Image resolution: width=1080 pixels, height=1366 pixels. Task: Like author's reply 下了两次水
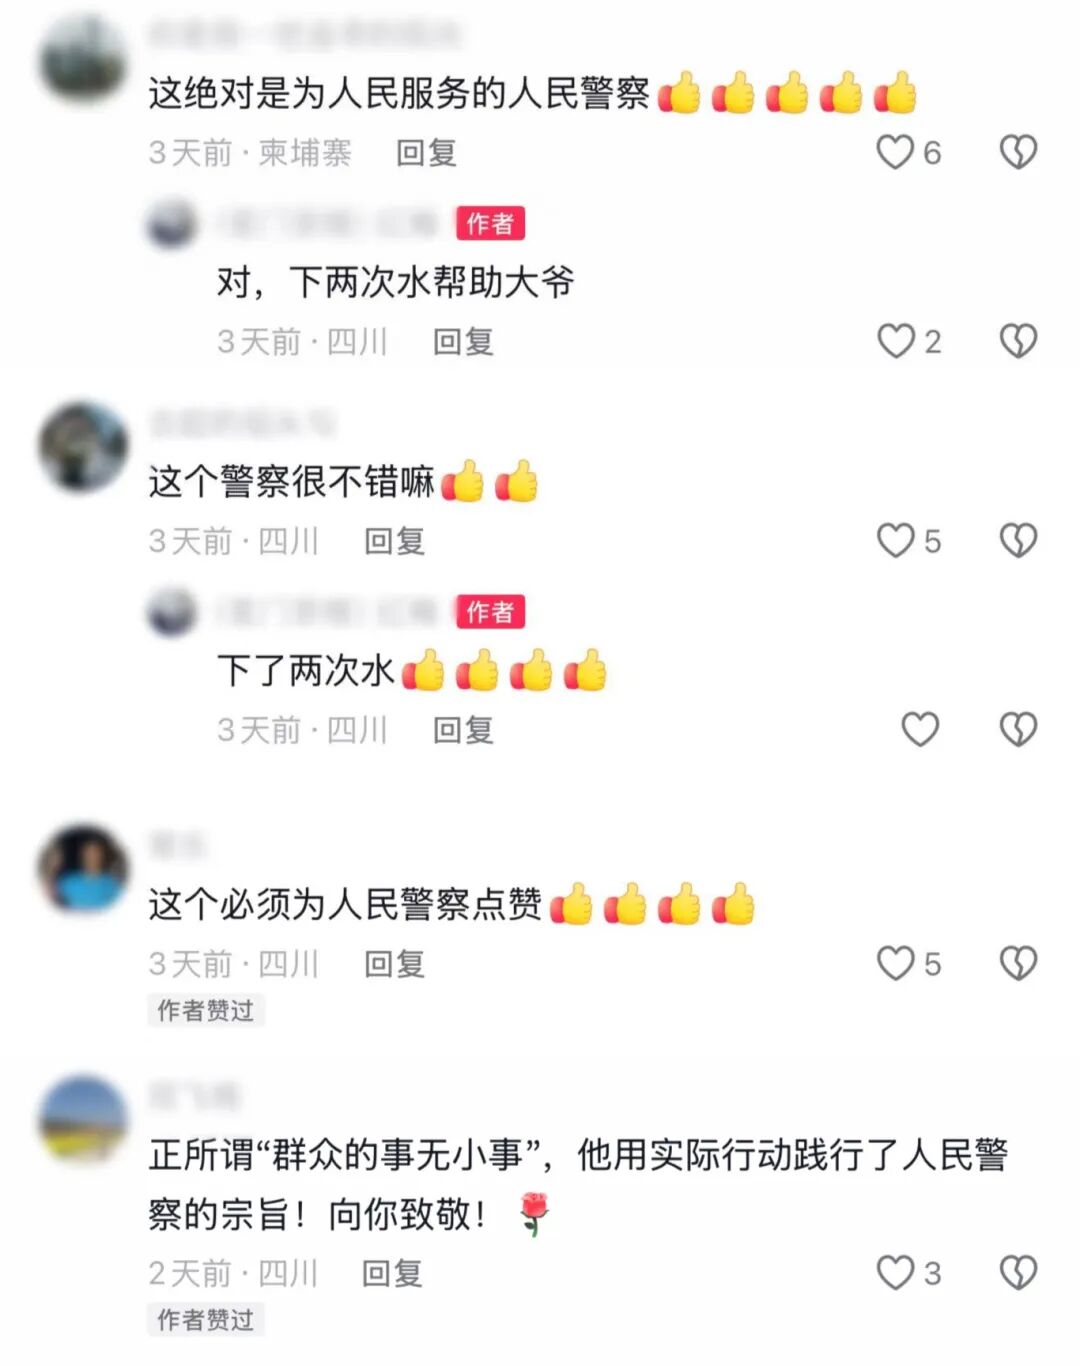pos(920,729)
